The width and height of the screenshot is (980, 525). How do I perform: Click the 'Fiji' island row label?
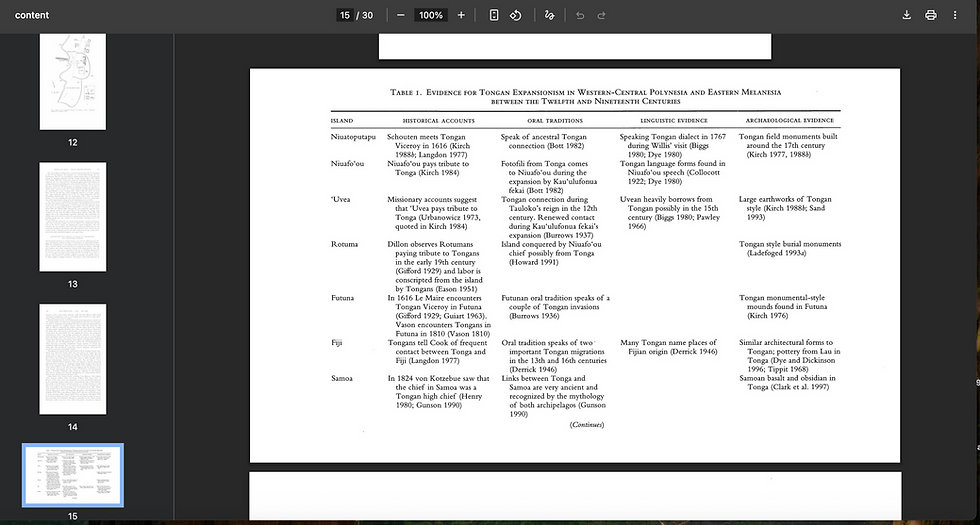[336, 342]
